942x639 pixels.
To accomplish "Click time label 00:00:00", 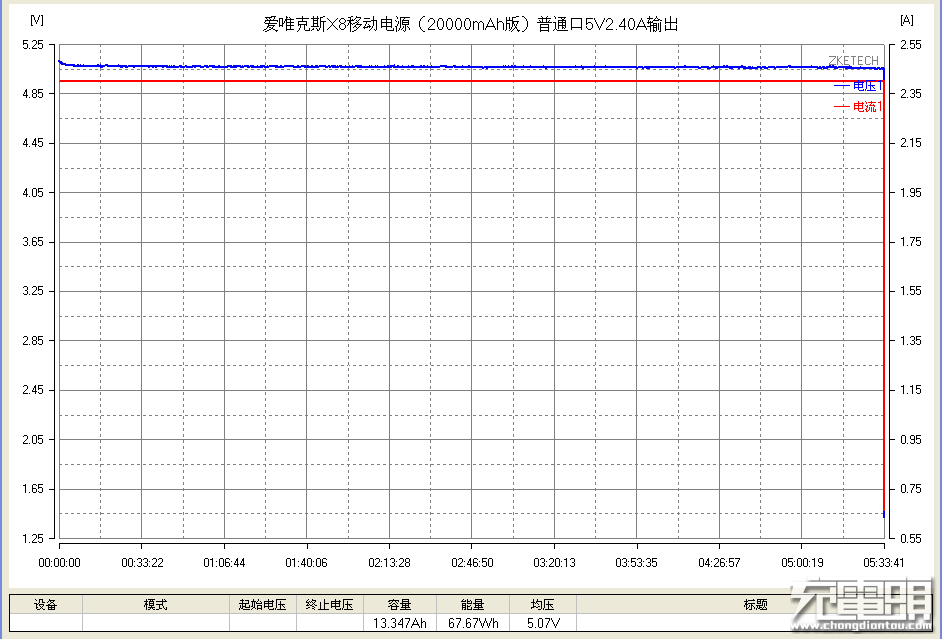I will click(59, 563).
